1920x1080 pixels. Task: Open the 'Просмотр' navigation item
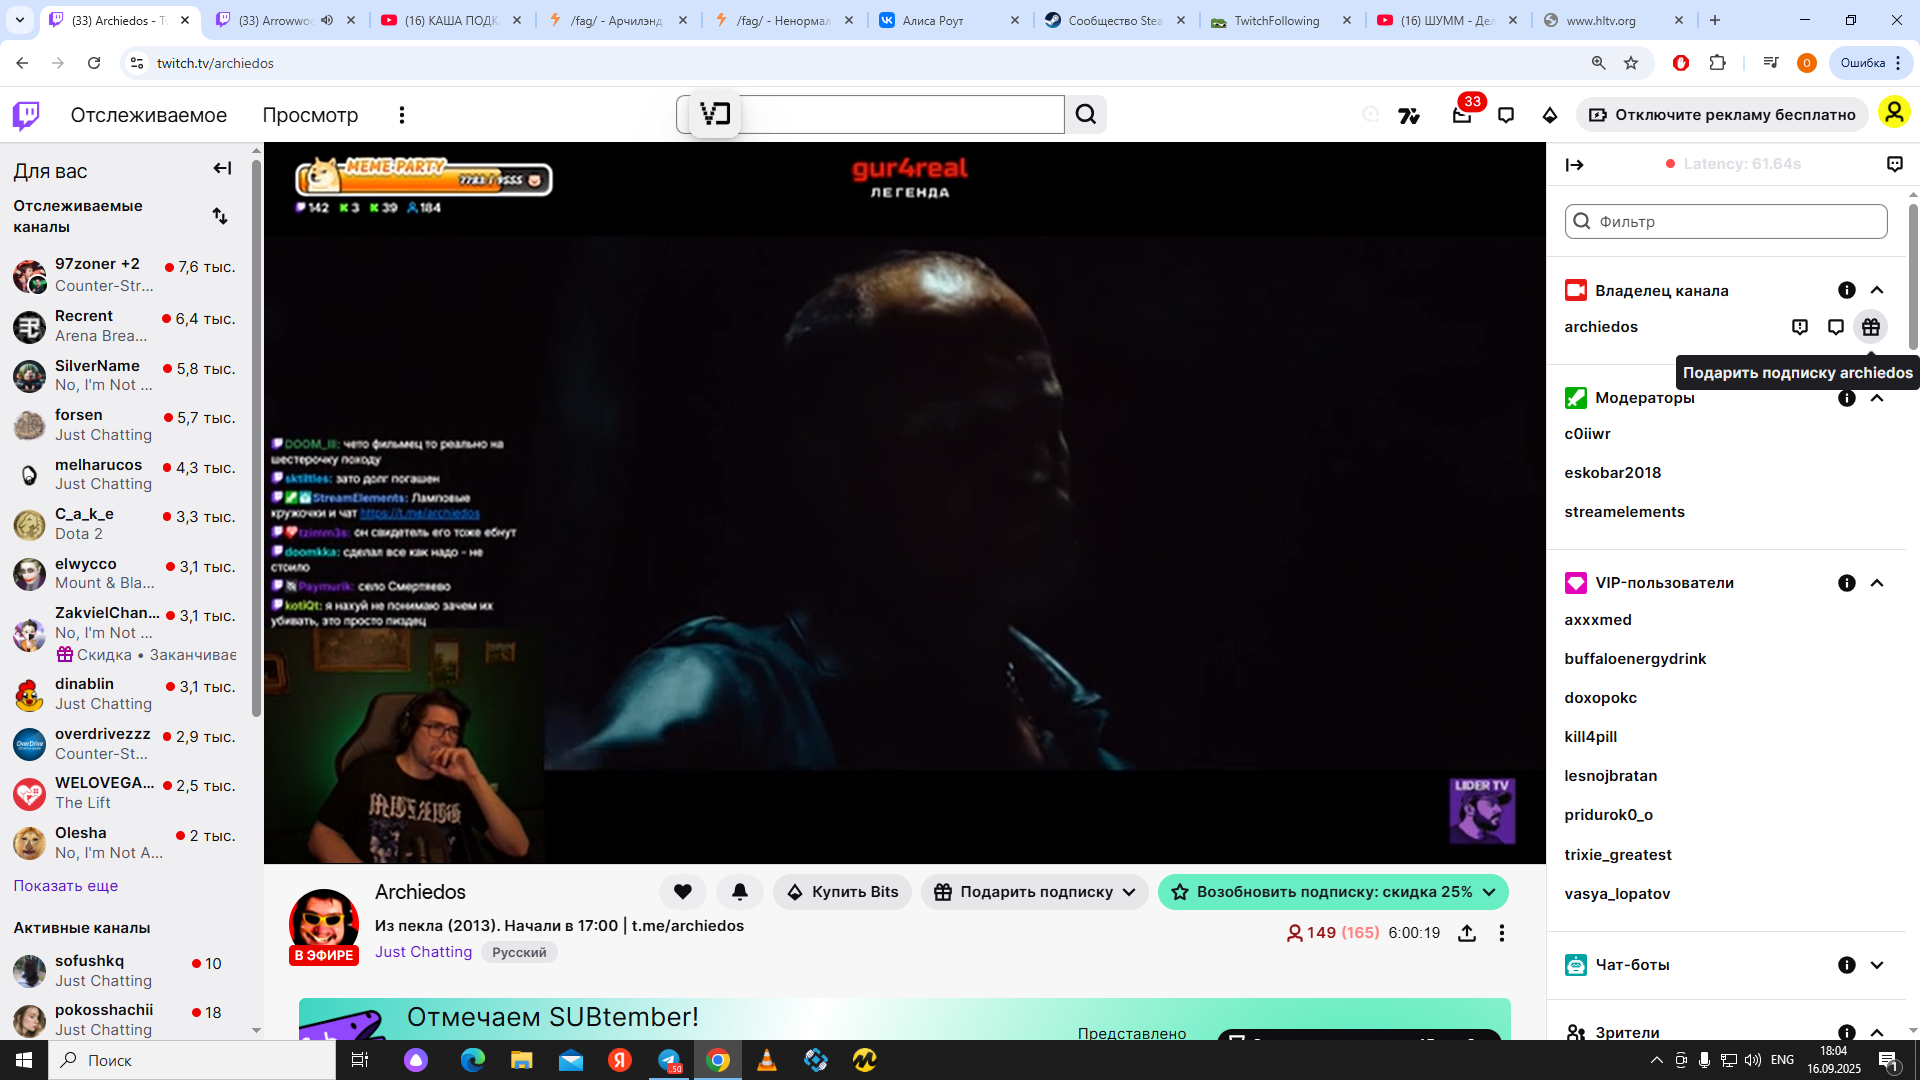coord(310,115)
